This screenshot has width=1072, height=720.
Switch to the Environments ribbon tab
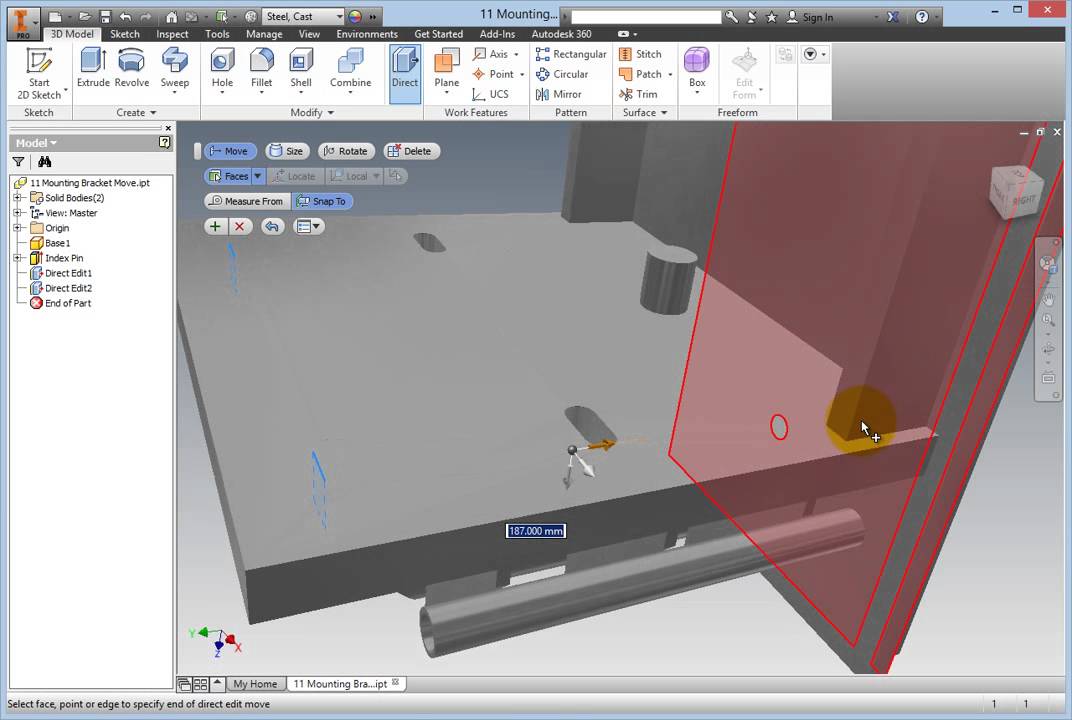[x=366, y=34]
